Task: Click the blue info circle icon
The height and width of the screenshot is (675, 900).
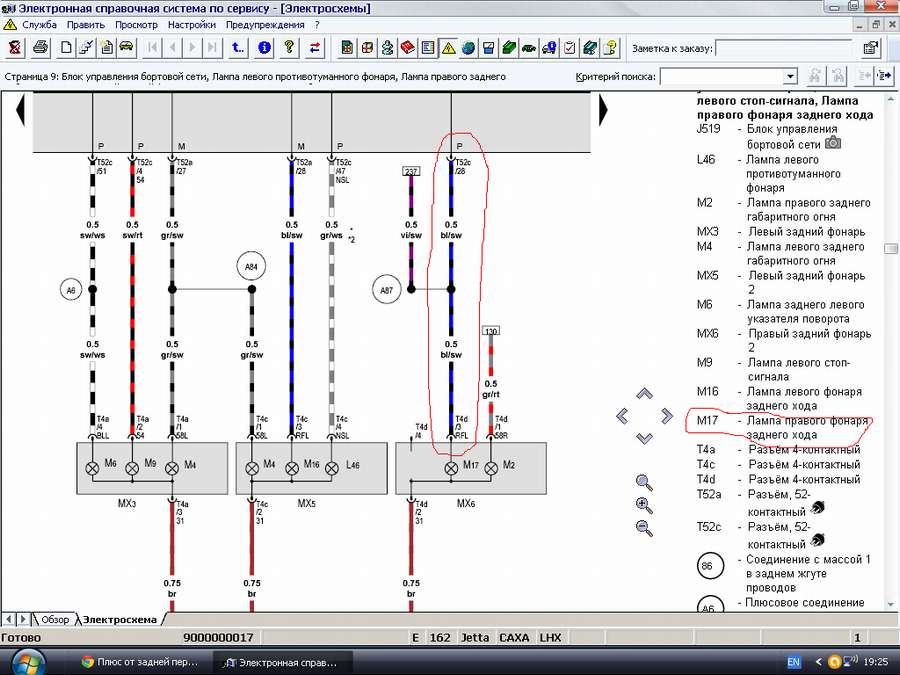Action: point(264,48)
